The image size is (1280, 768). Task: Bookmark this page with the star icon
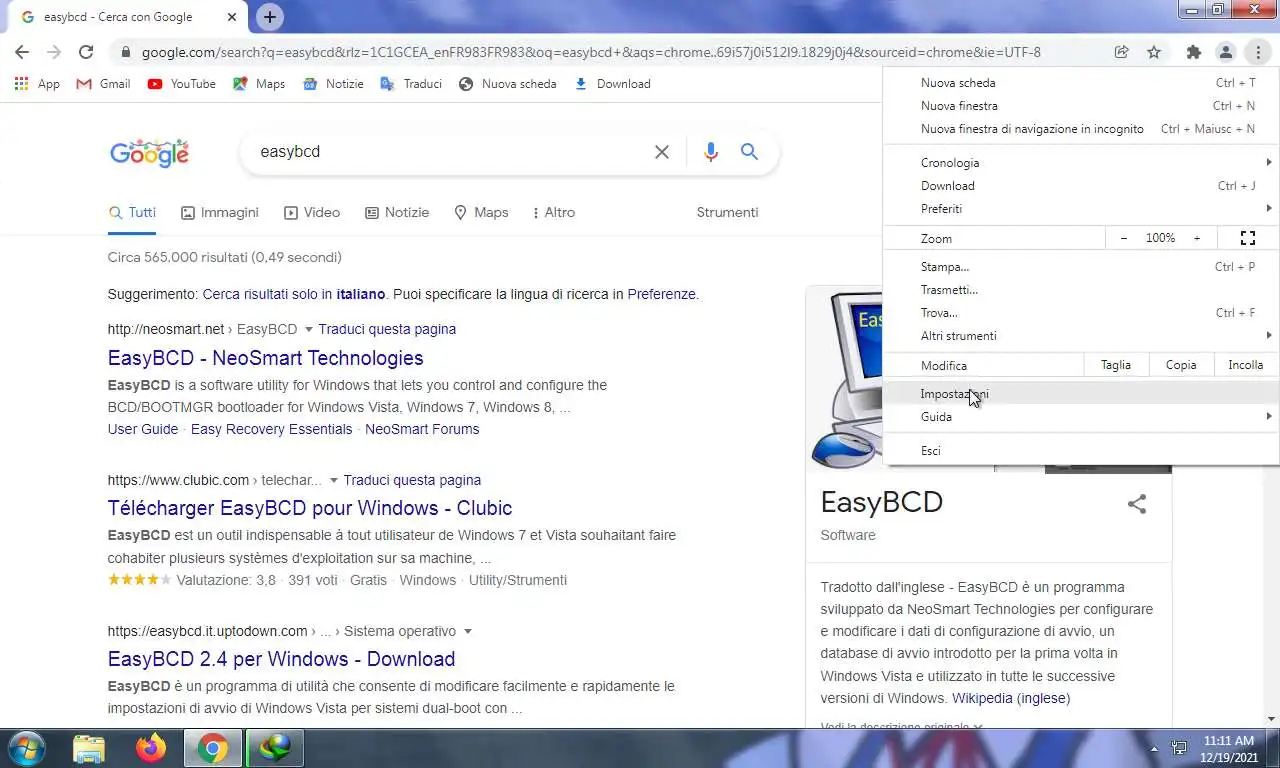coord(1154,52)
